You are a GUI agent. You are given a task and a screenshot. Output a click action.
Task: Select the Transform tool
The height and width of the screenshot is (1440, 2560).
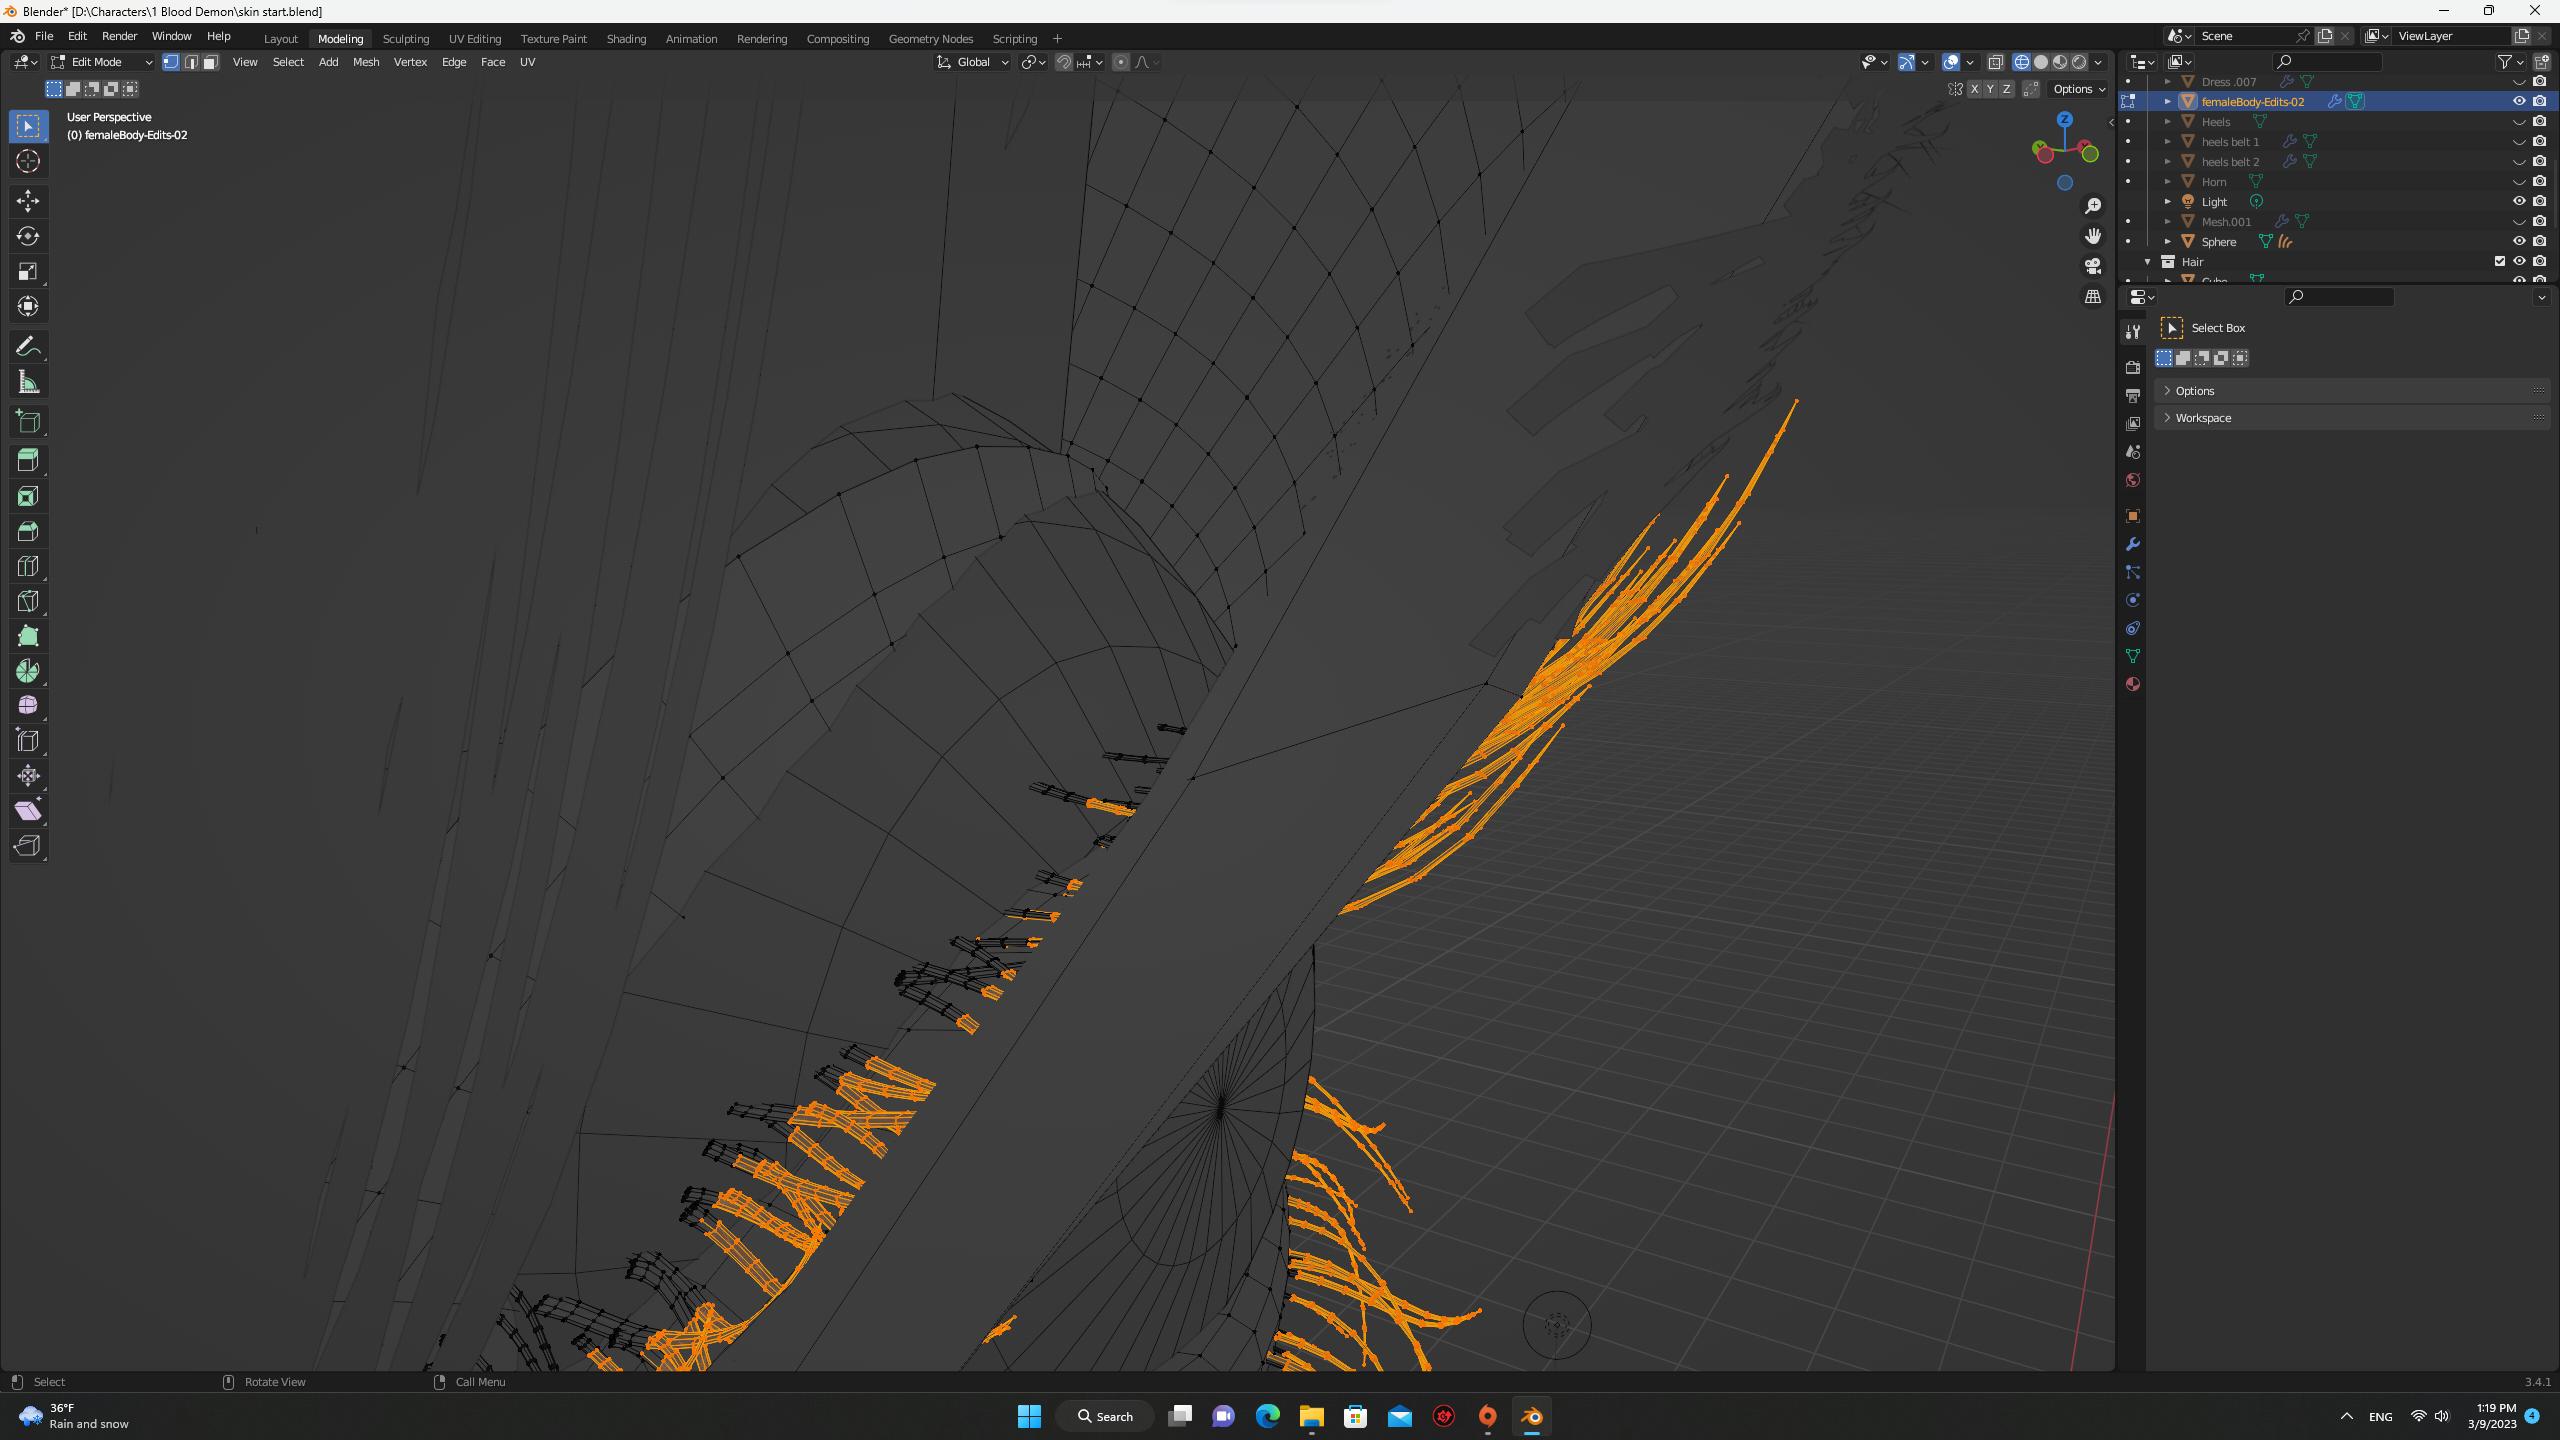(28, 306)
